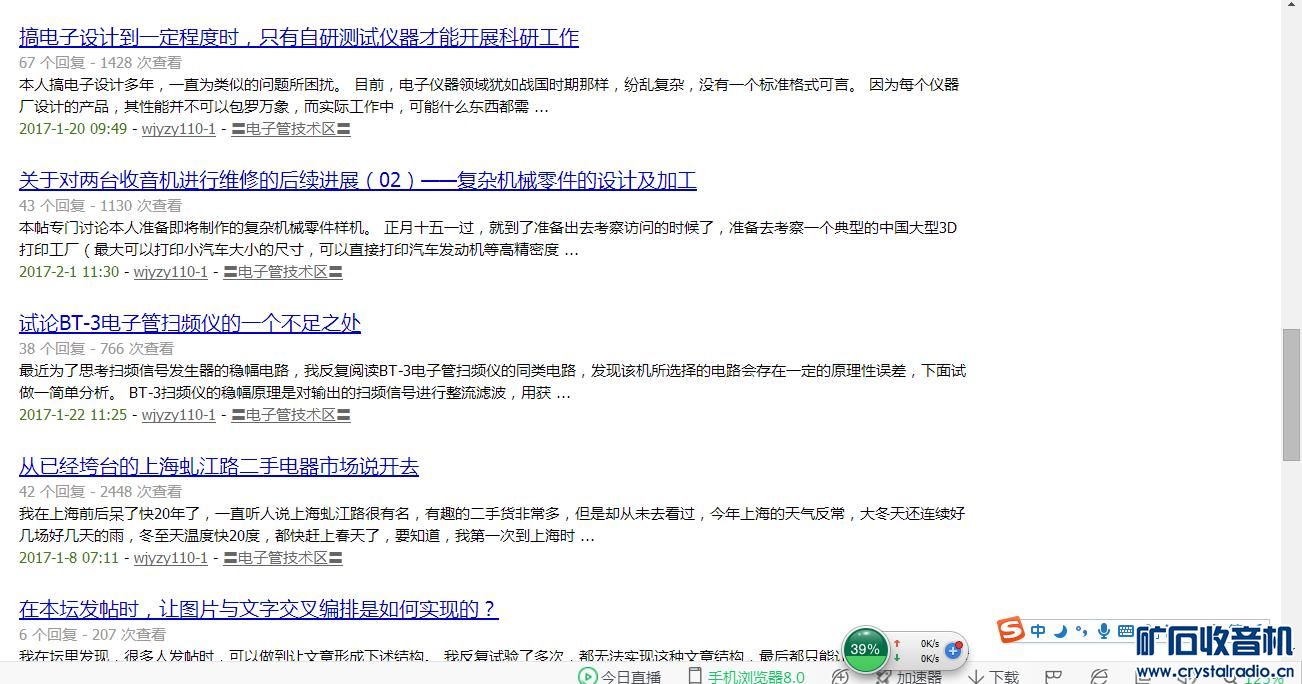
Task: Click the stats text 42 个回复 - 2448 次查看
Action: 100,492
